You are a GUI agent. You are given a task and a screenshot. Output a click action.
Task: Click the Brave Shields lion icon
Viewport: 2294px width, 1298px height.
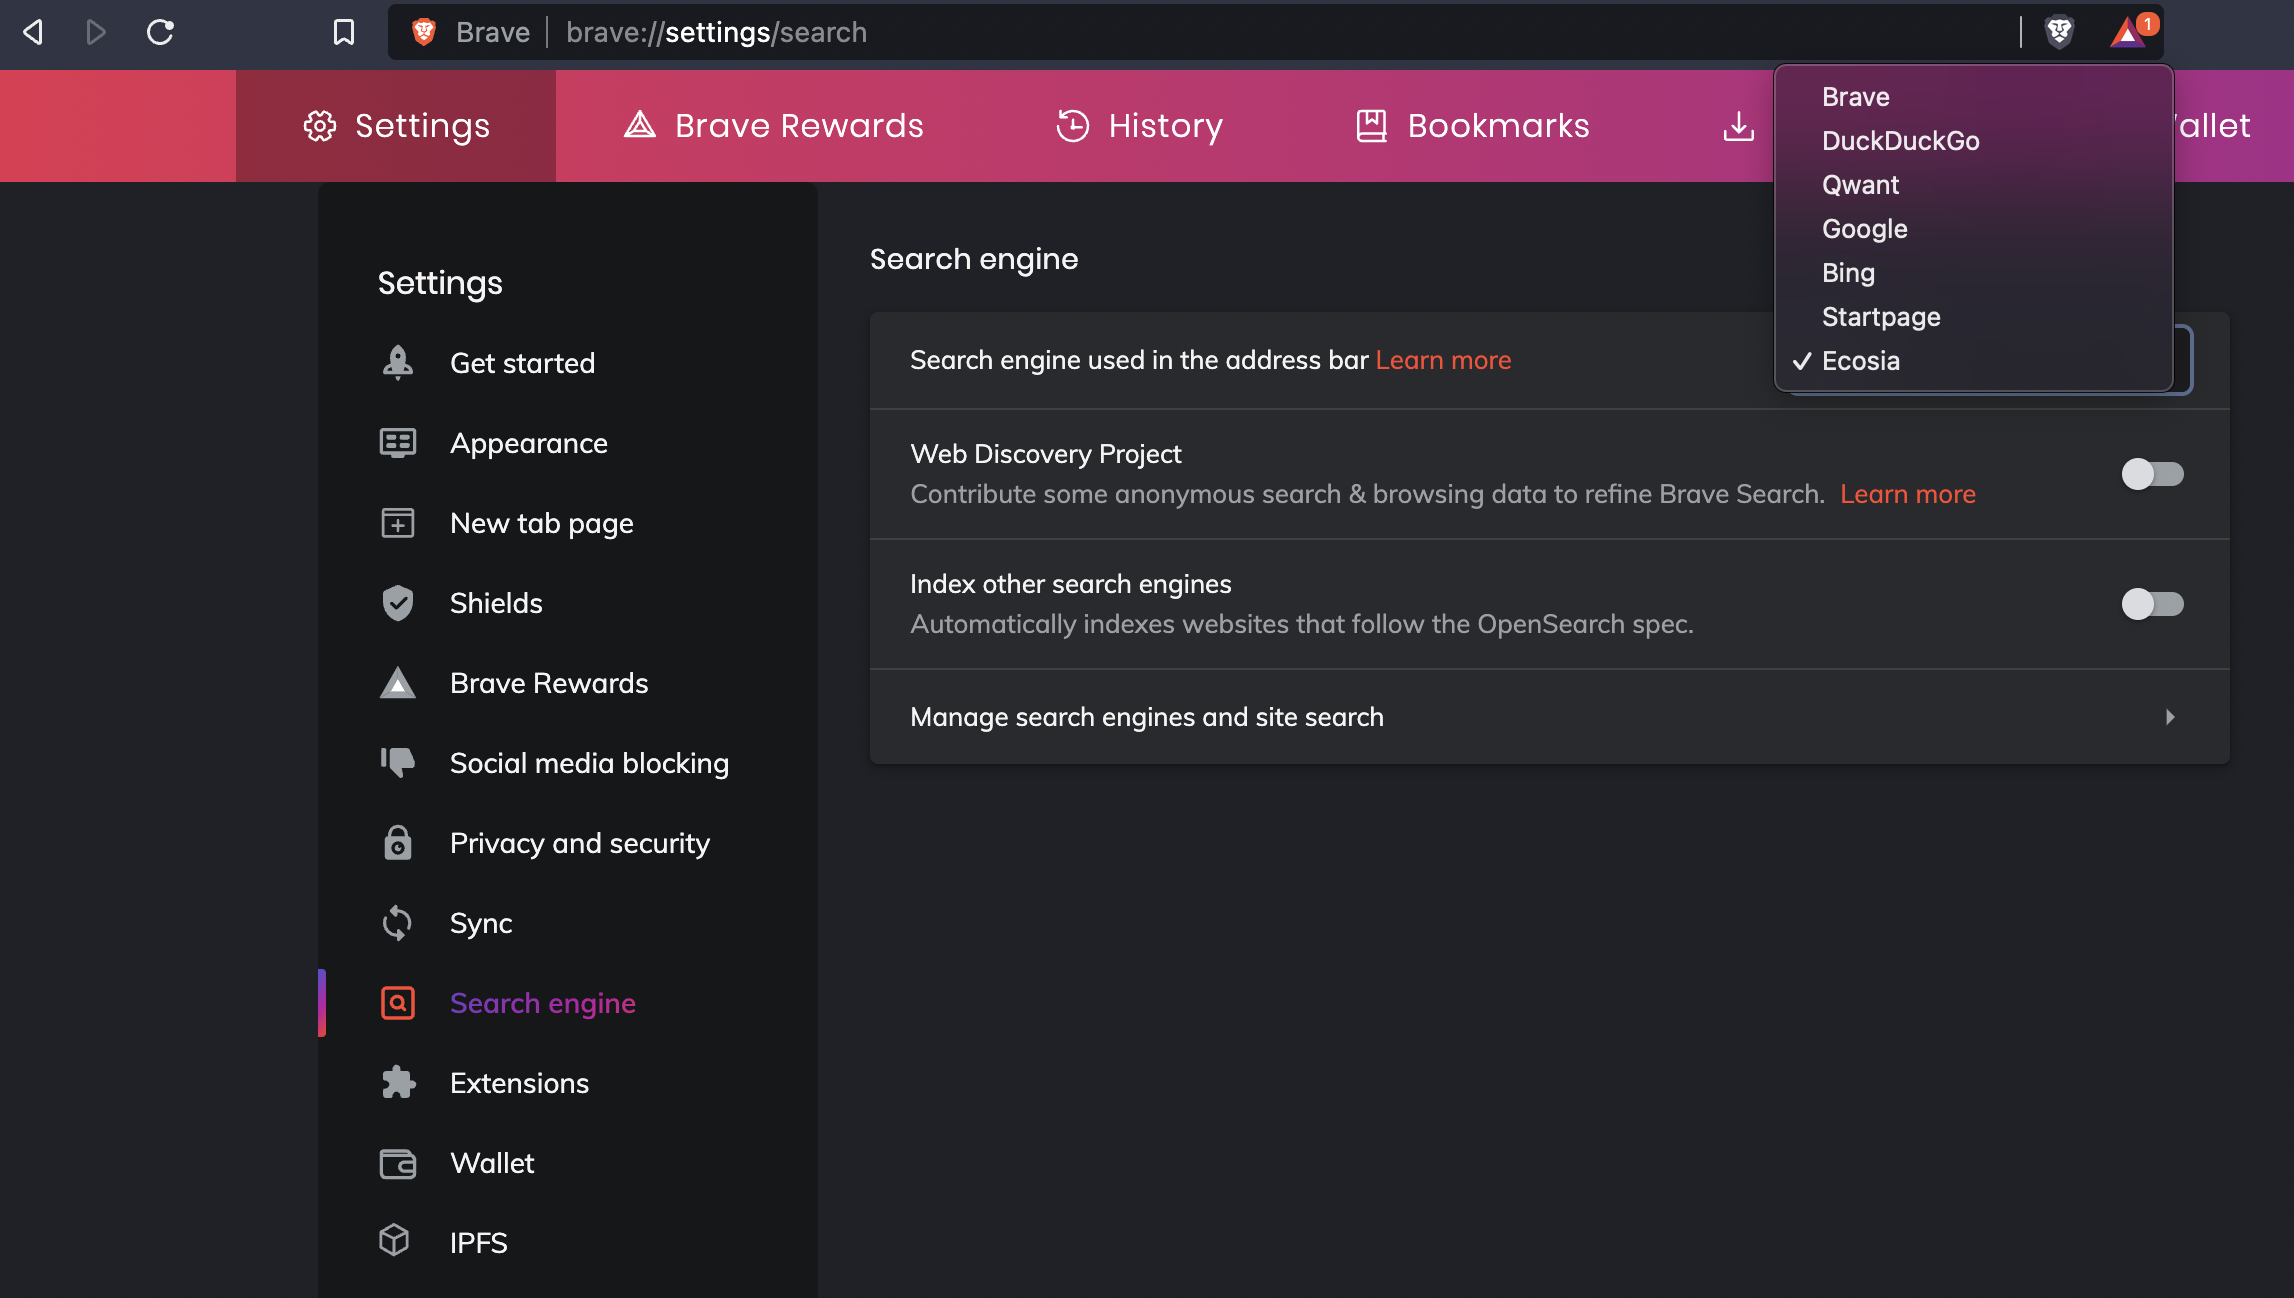point(2059,32)
